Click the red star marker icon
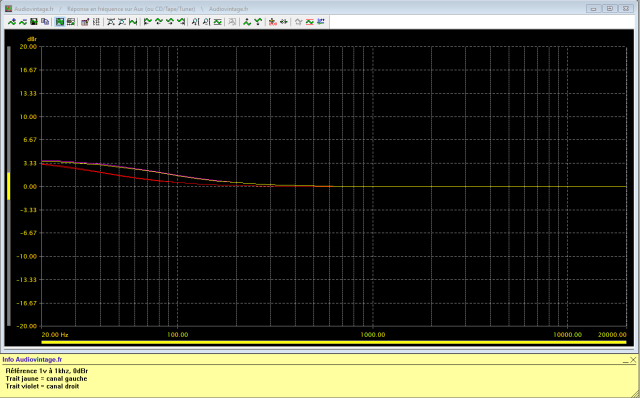Viewport: 640px width, 398px height. [273, 22]
